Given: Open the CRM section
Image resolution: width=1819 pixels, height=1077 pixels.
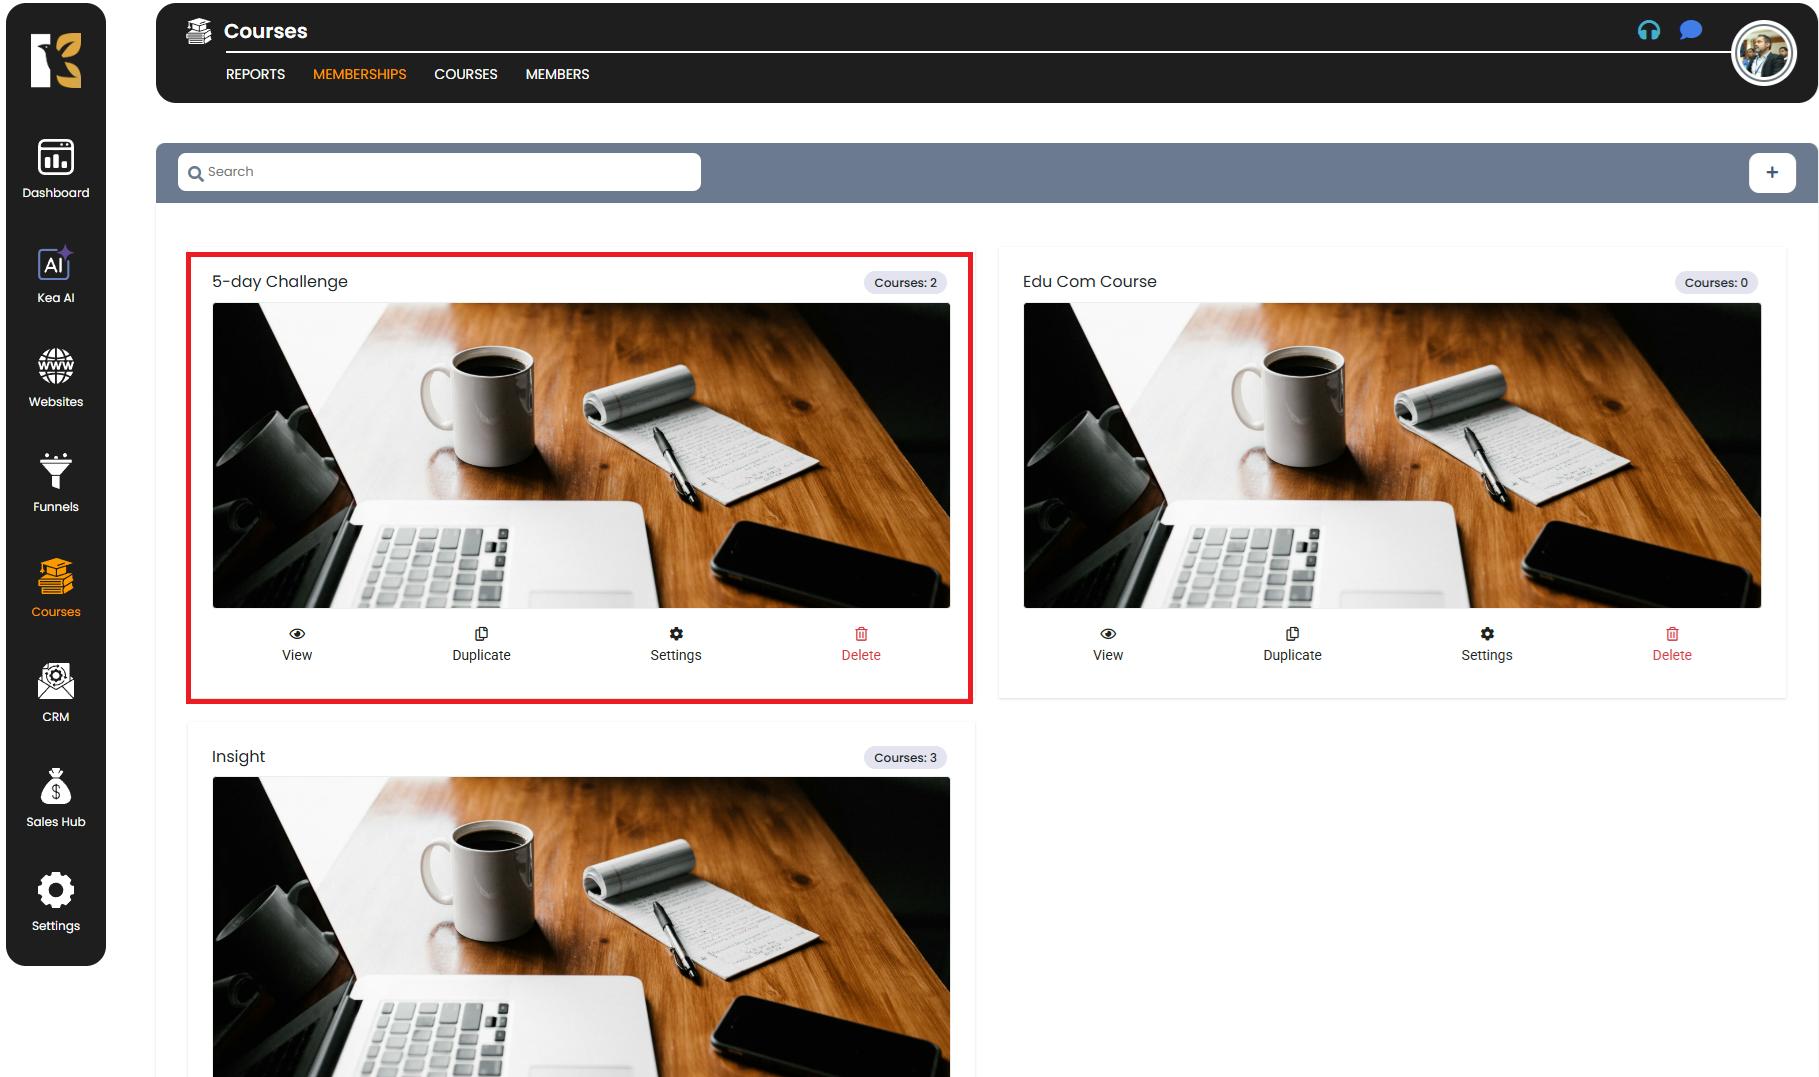Looking at the screenshot, I should (56, 692).
